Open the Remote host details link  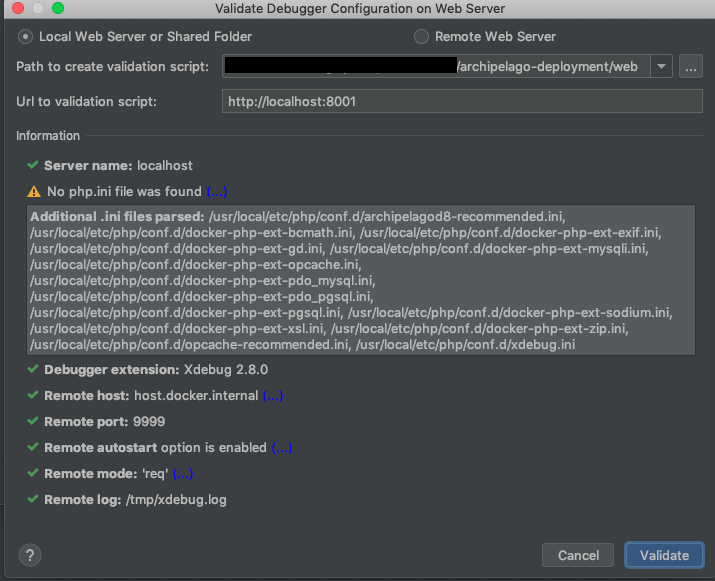pyautogui.click(x=272, y=395)
